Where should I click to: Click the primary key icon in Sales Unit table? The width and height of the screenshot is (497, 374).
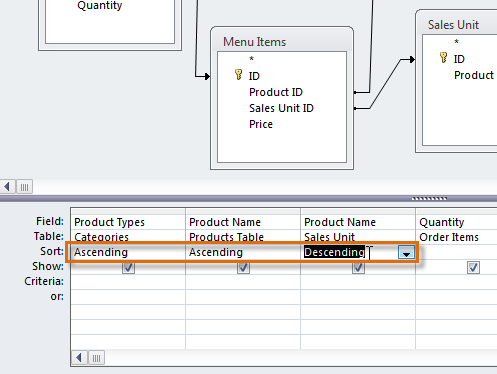pos(443,58)
